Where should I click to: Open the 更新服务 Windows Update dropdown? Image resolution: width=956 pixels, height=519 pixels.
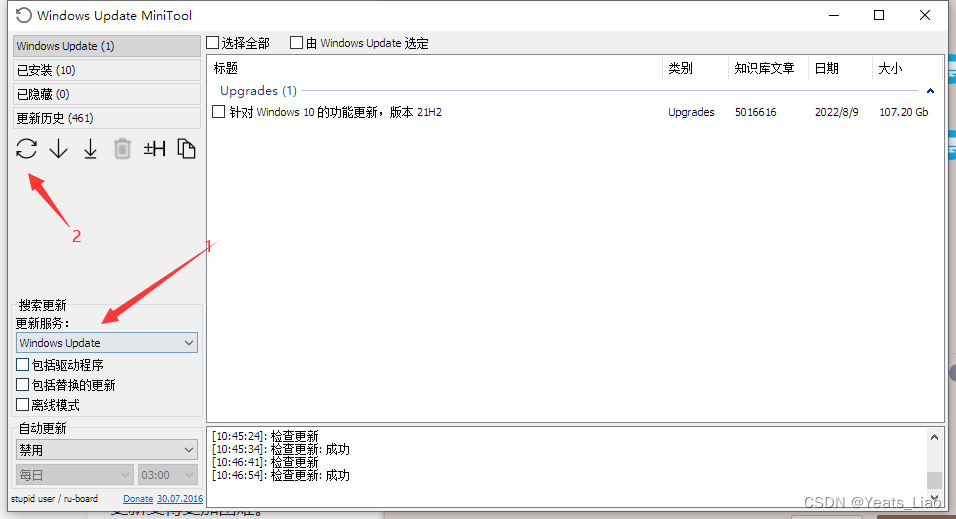coord(107,343)
